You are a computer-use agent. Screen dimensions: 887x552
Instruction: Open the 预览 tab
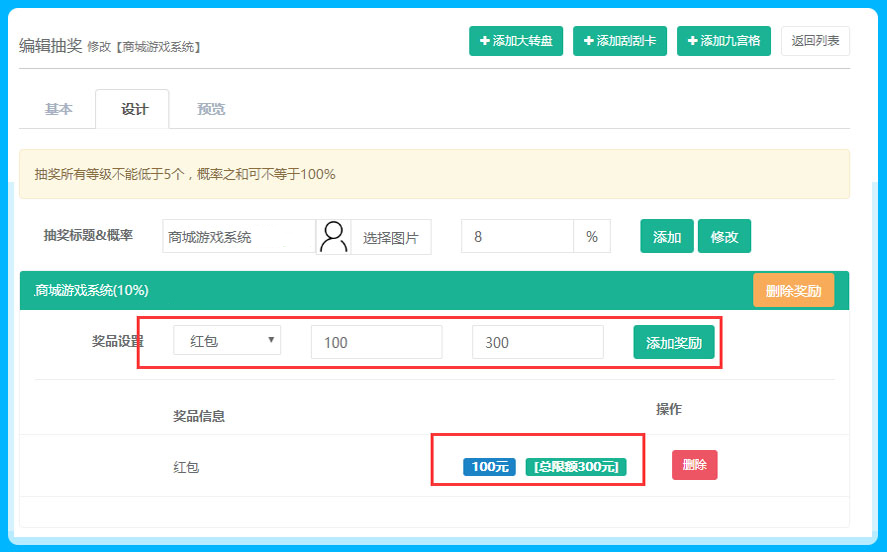211,110
